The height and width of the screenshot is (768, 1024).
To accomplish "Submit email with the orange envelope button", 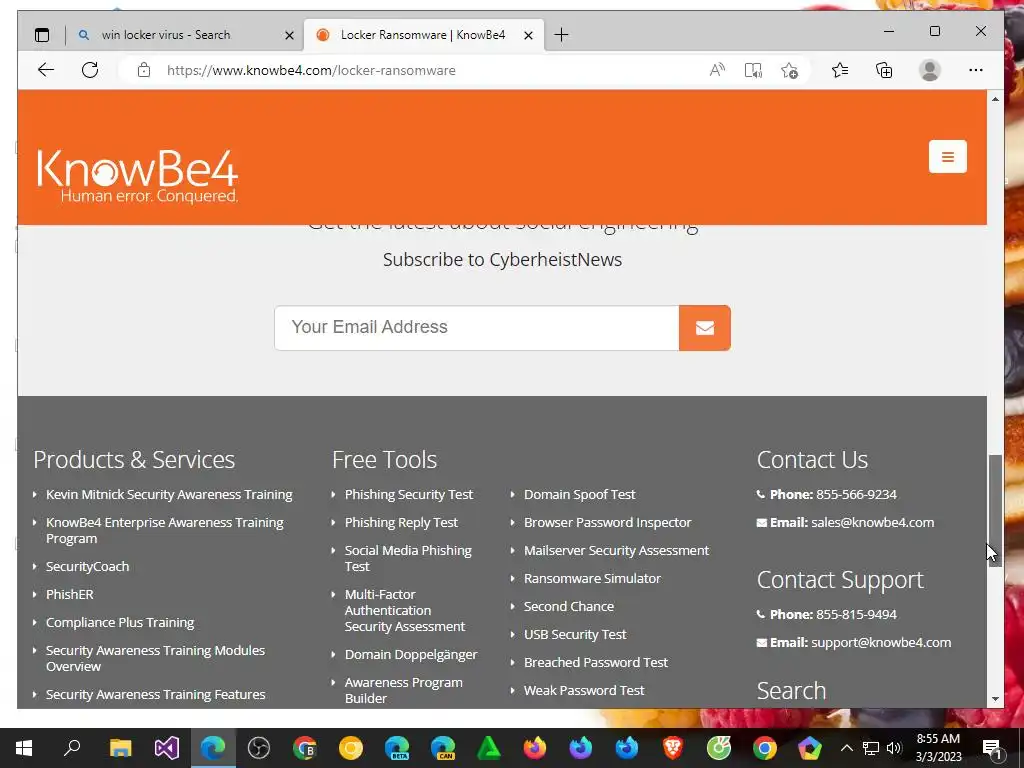I will coord(705,328).
